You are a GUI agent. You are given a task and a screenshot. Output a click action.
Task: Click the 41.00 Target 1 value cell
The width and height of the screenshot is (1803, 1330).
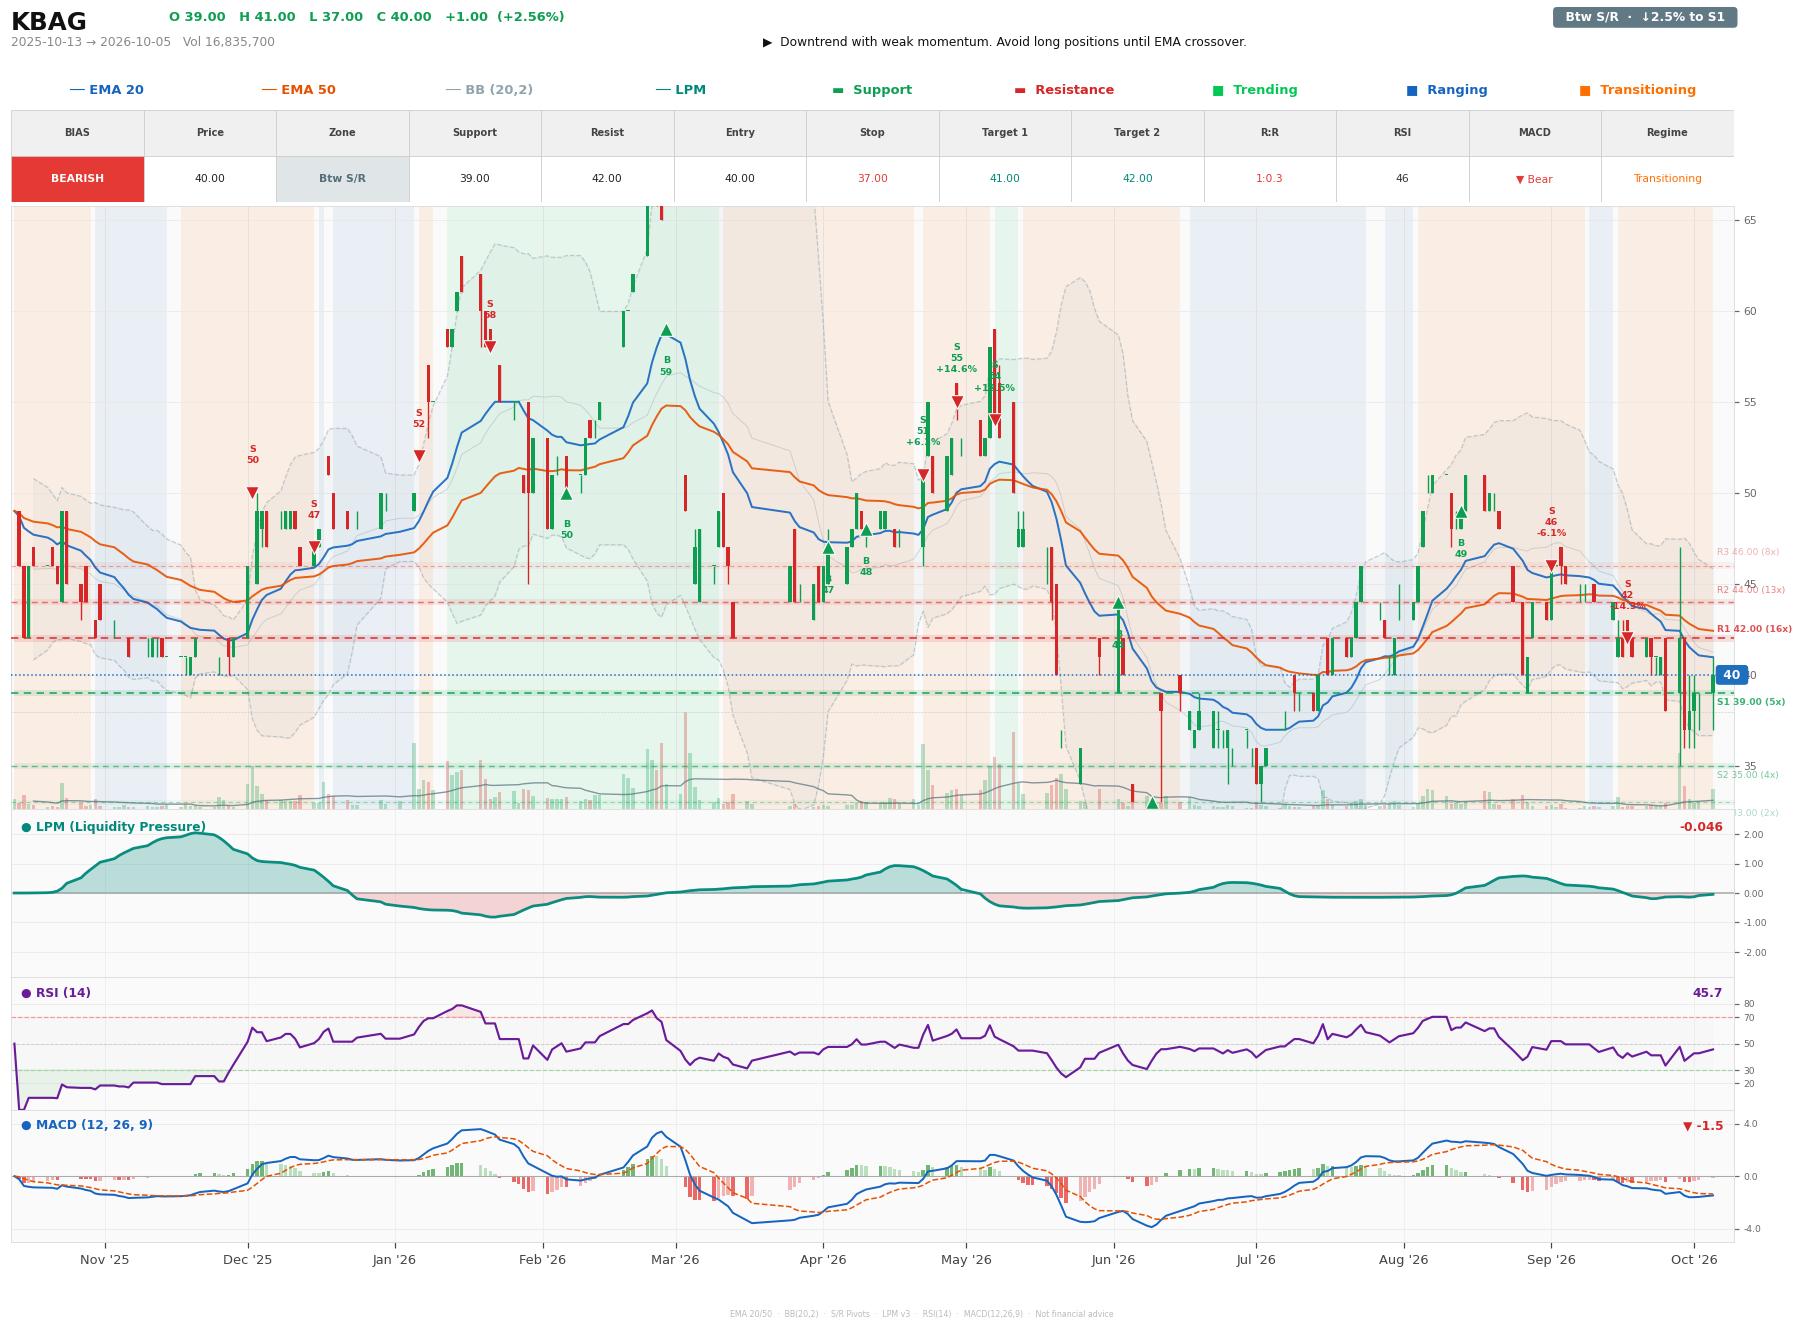tap(1005, 179)
